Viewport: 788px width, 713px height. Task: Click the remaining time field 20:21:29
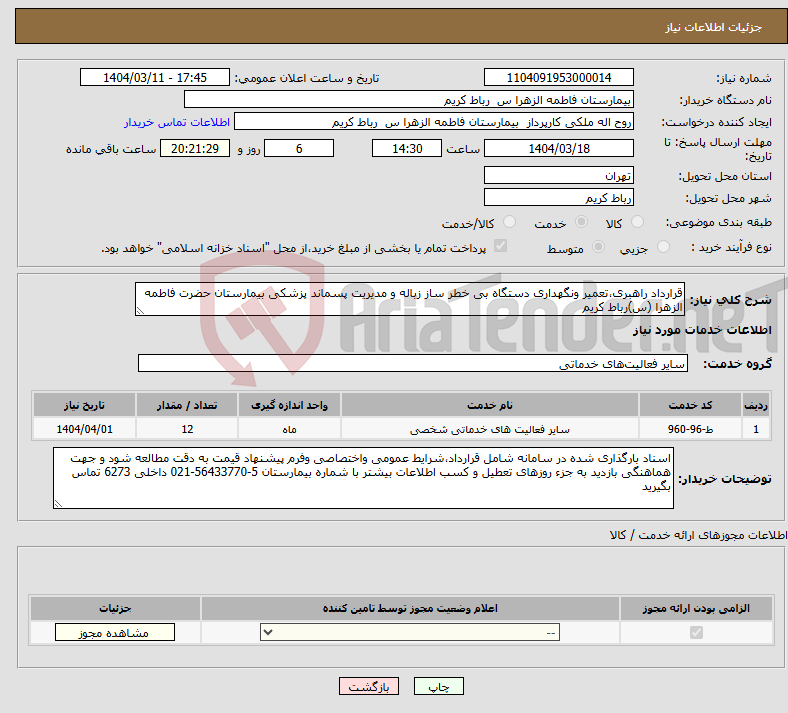pos(195,148)
